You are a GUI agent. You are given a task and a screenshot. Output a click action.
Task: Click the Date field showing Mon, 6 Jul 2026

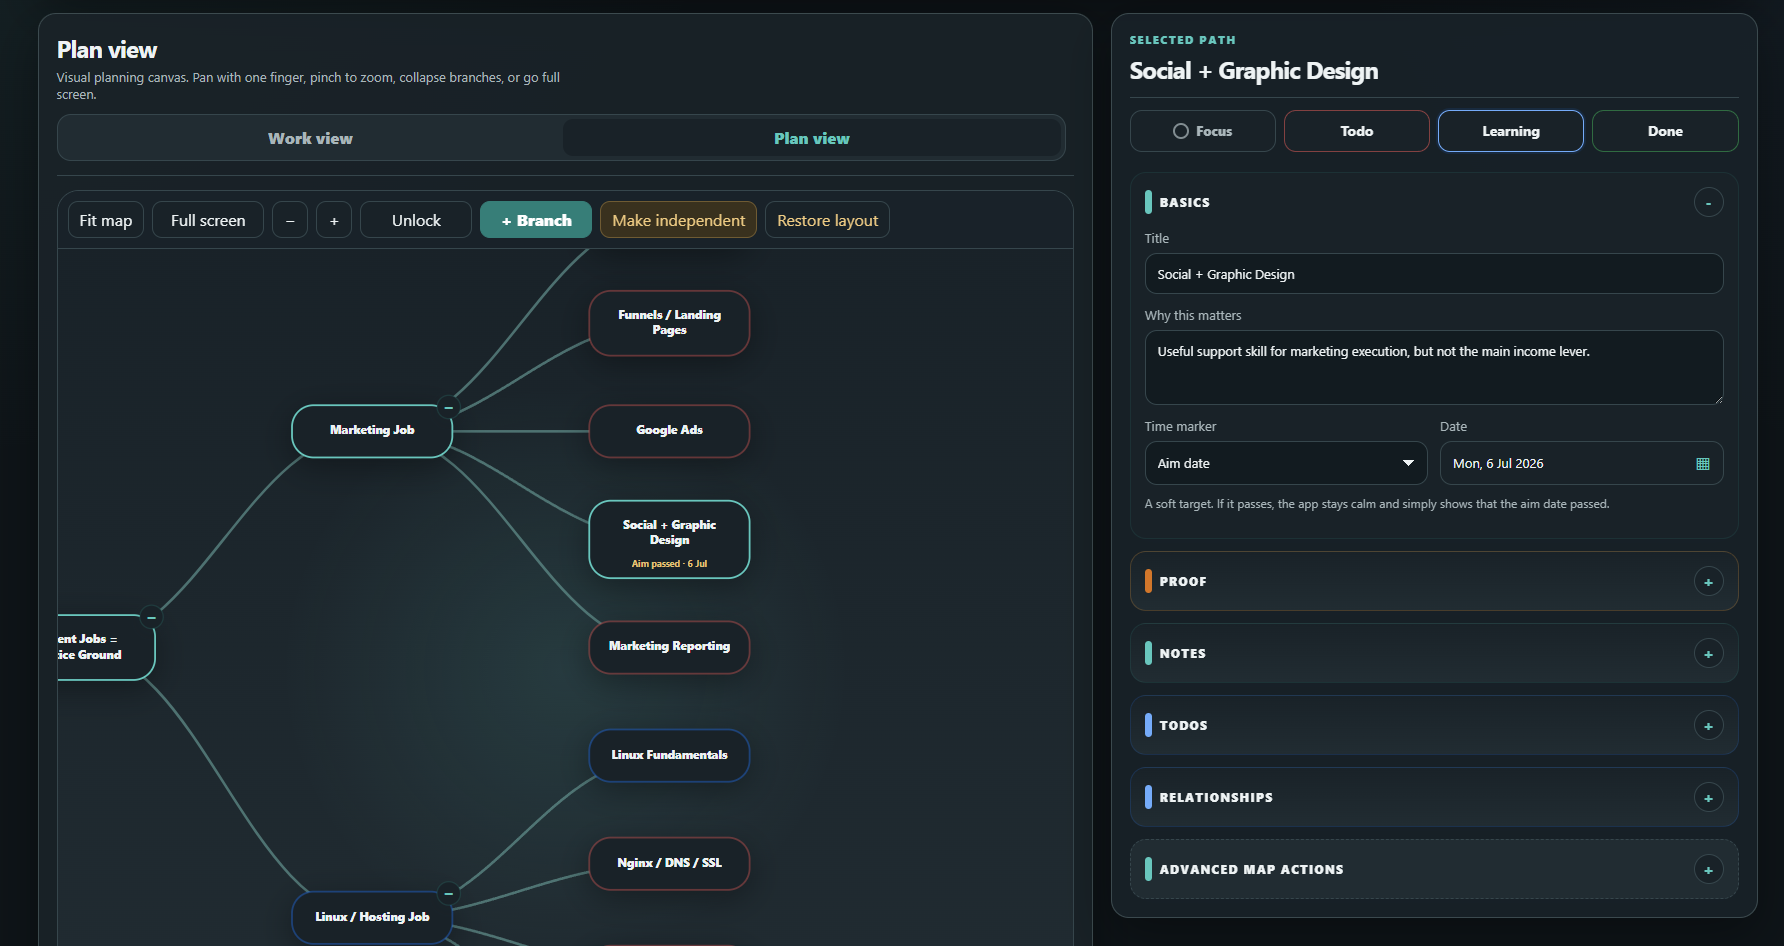(x=1581, y=463)
